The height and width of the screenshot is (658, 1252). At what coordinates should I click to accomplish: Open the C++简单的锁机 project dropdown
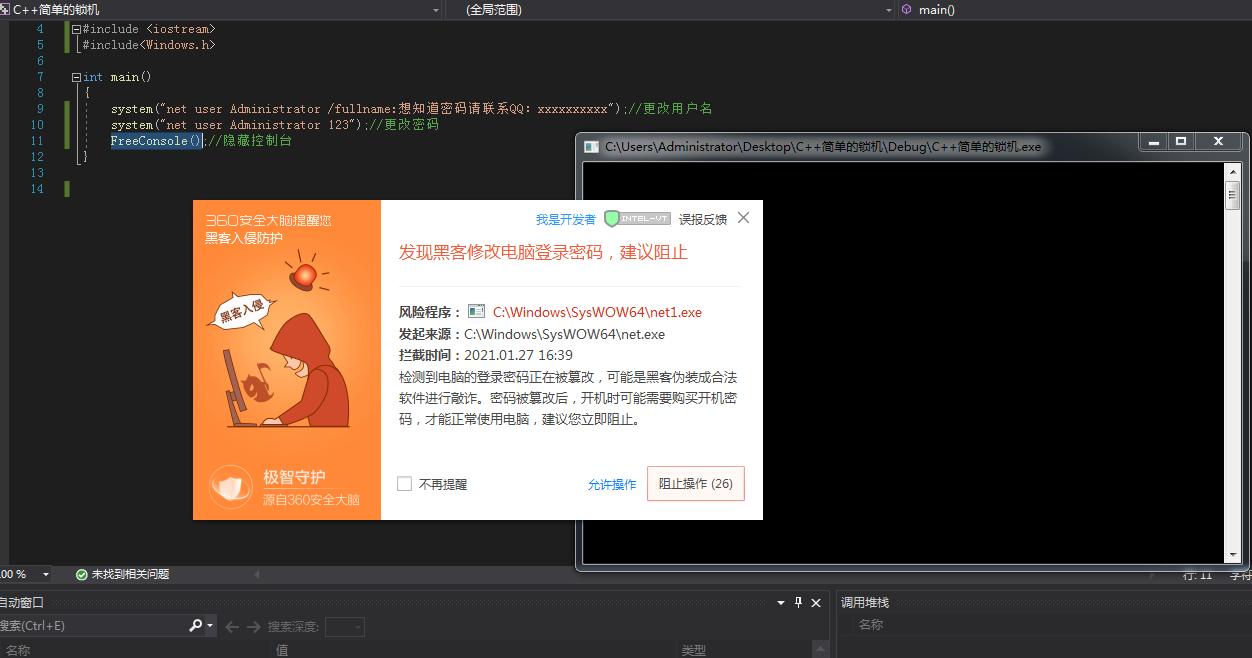click(435, 10)
